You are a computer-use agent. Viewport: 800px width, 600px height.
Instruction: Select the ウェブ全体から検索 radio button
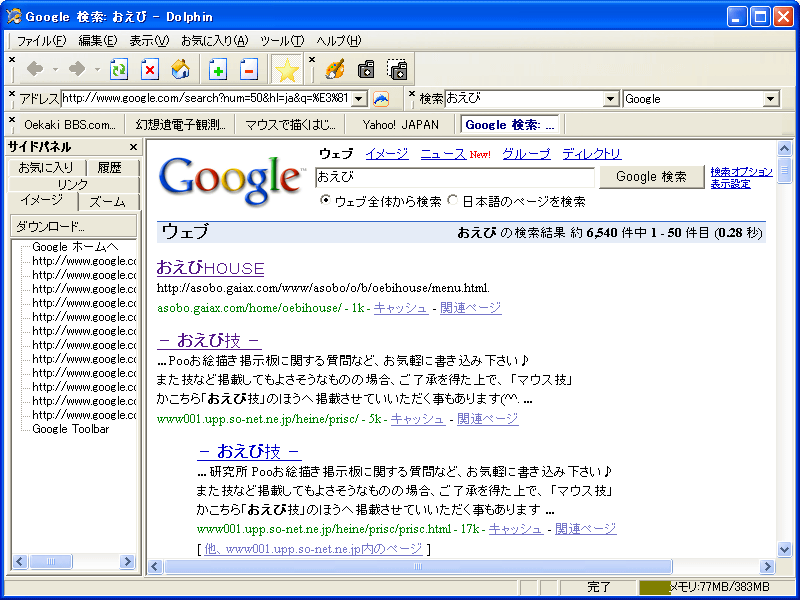click(325, 201)
